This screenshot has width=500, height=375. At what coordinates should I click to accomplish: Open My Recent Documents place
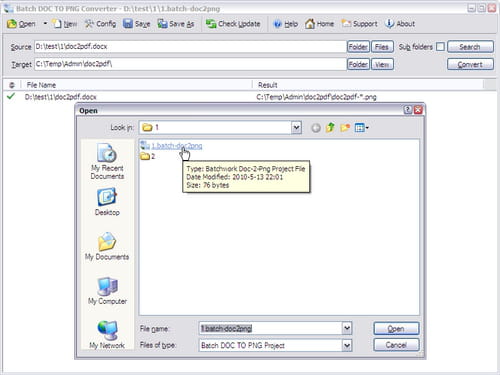click(107, 162)
